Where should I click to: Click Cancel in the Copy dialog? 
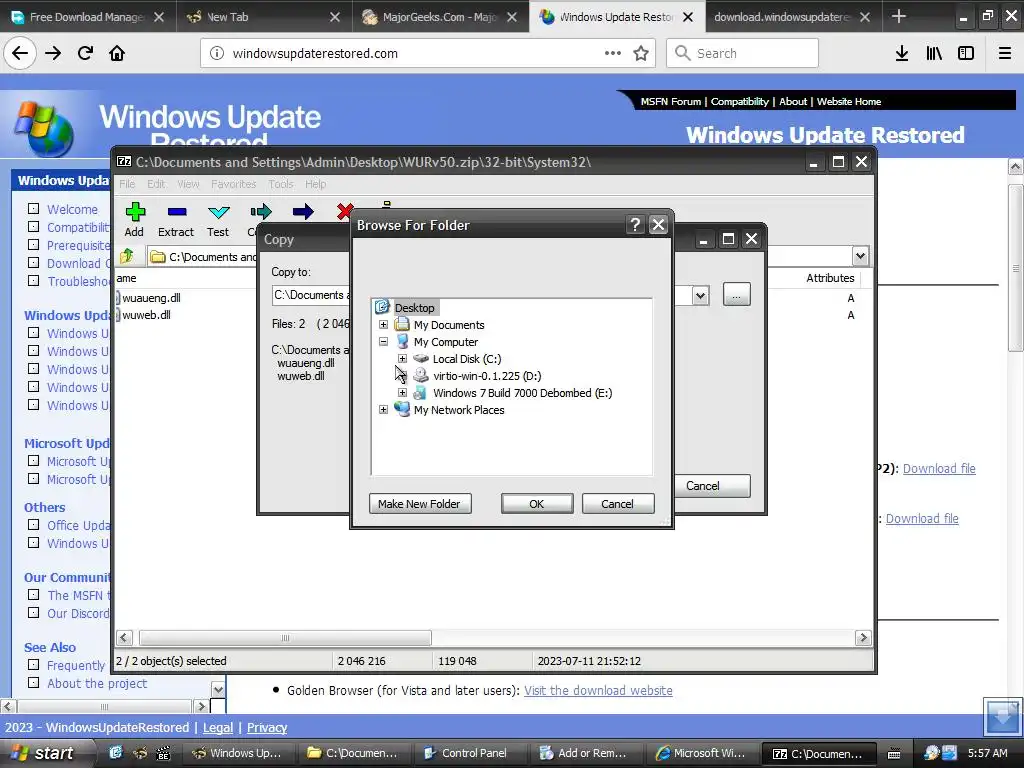pos(712,486)
